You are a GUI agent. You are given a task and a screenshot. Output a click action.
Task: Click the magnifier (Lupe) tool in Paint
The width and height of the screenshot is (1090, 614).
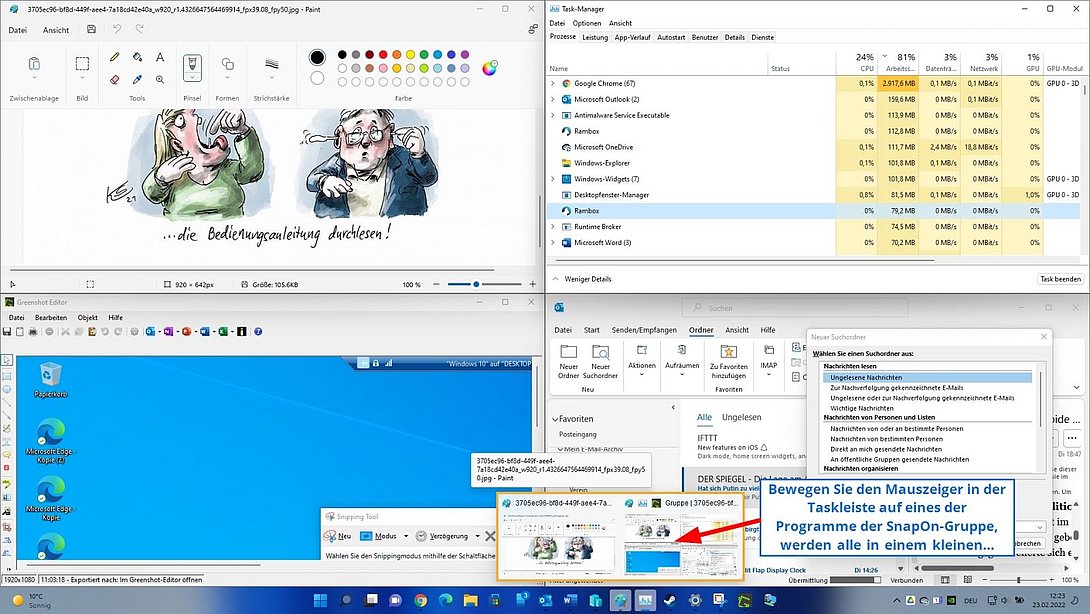[160, 79]
